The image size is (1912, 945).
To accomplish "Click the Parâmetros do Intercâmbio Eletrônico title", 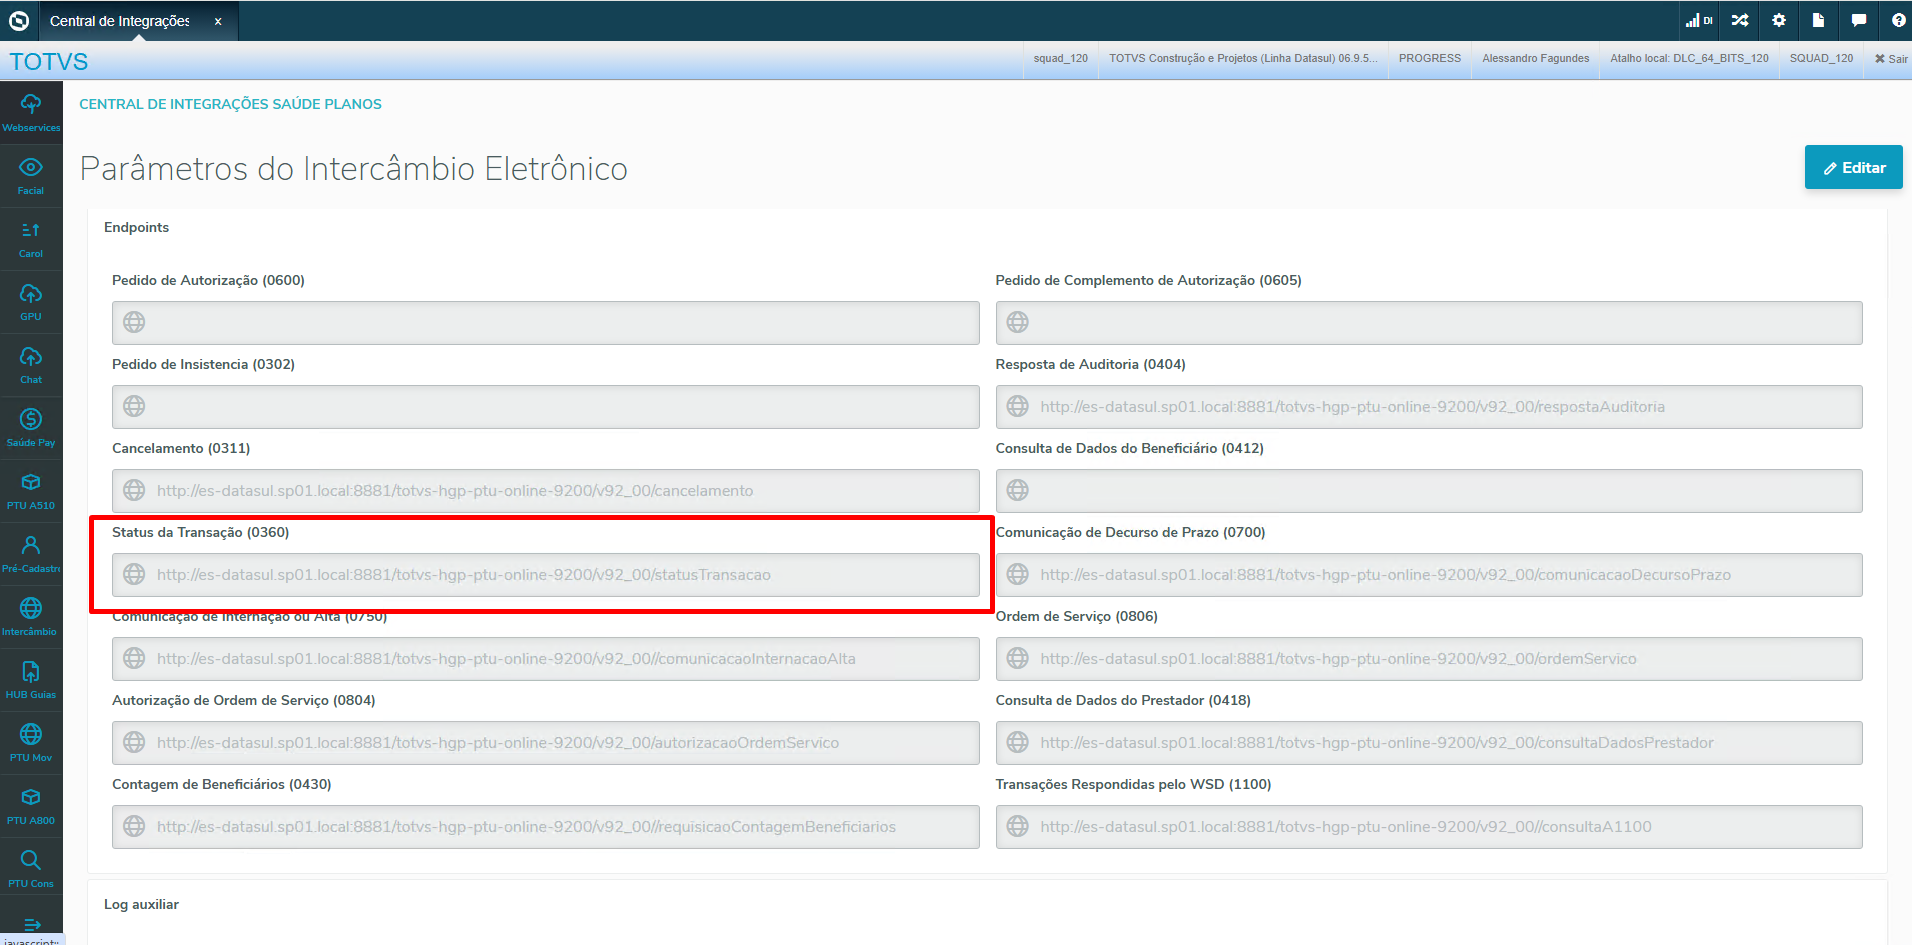I will pyautogui.click(x=353, y=168).
